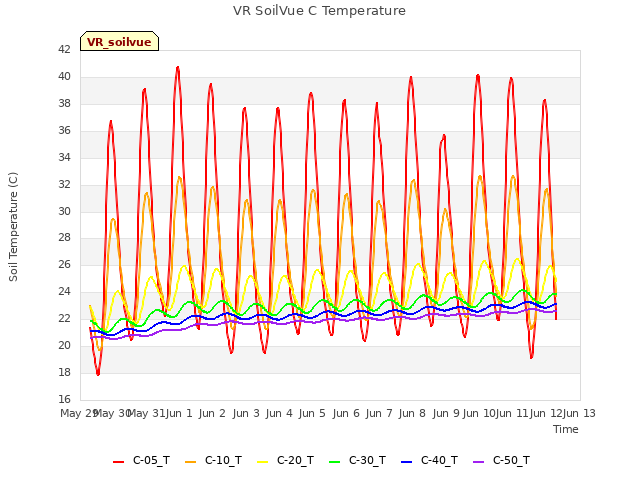Click the chart title VR SoilVue C Temperature
Viewport: 640px width, 480px height.
pos(319,11)
